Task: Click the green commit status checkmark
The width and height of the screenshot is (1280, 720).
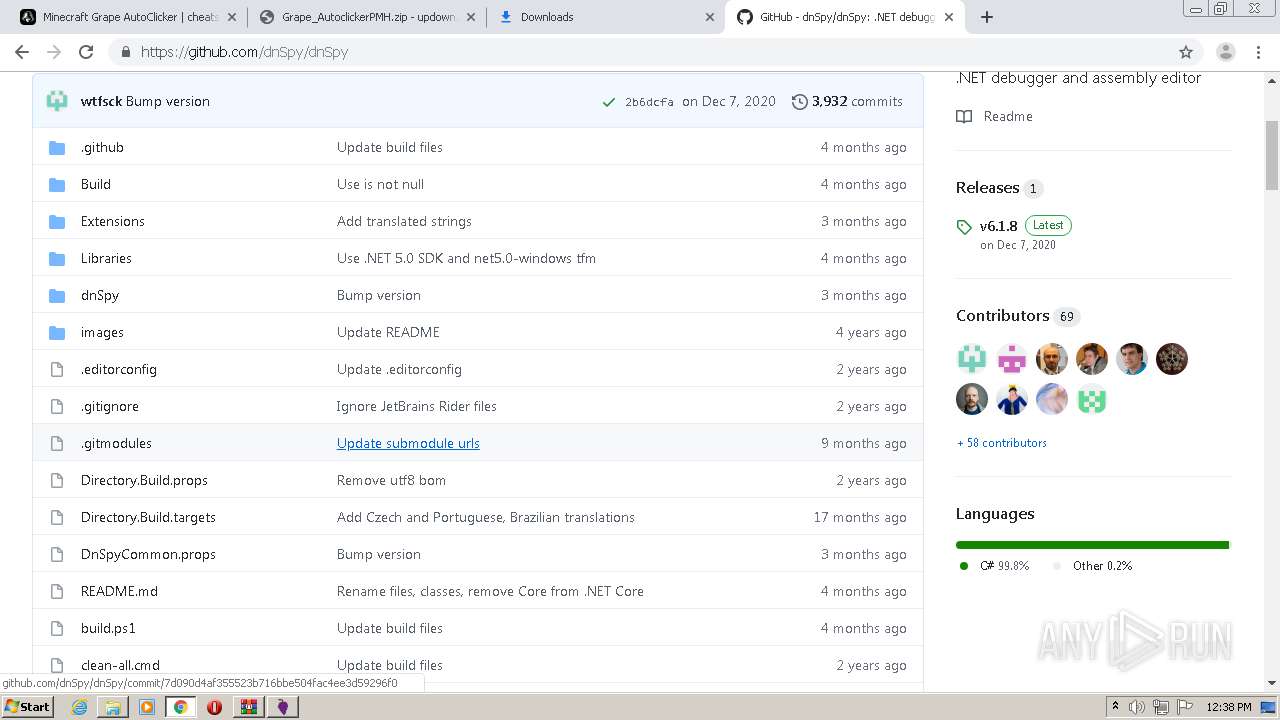Action: [608, 102]
